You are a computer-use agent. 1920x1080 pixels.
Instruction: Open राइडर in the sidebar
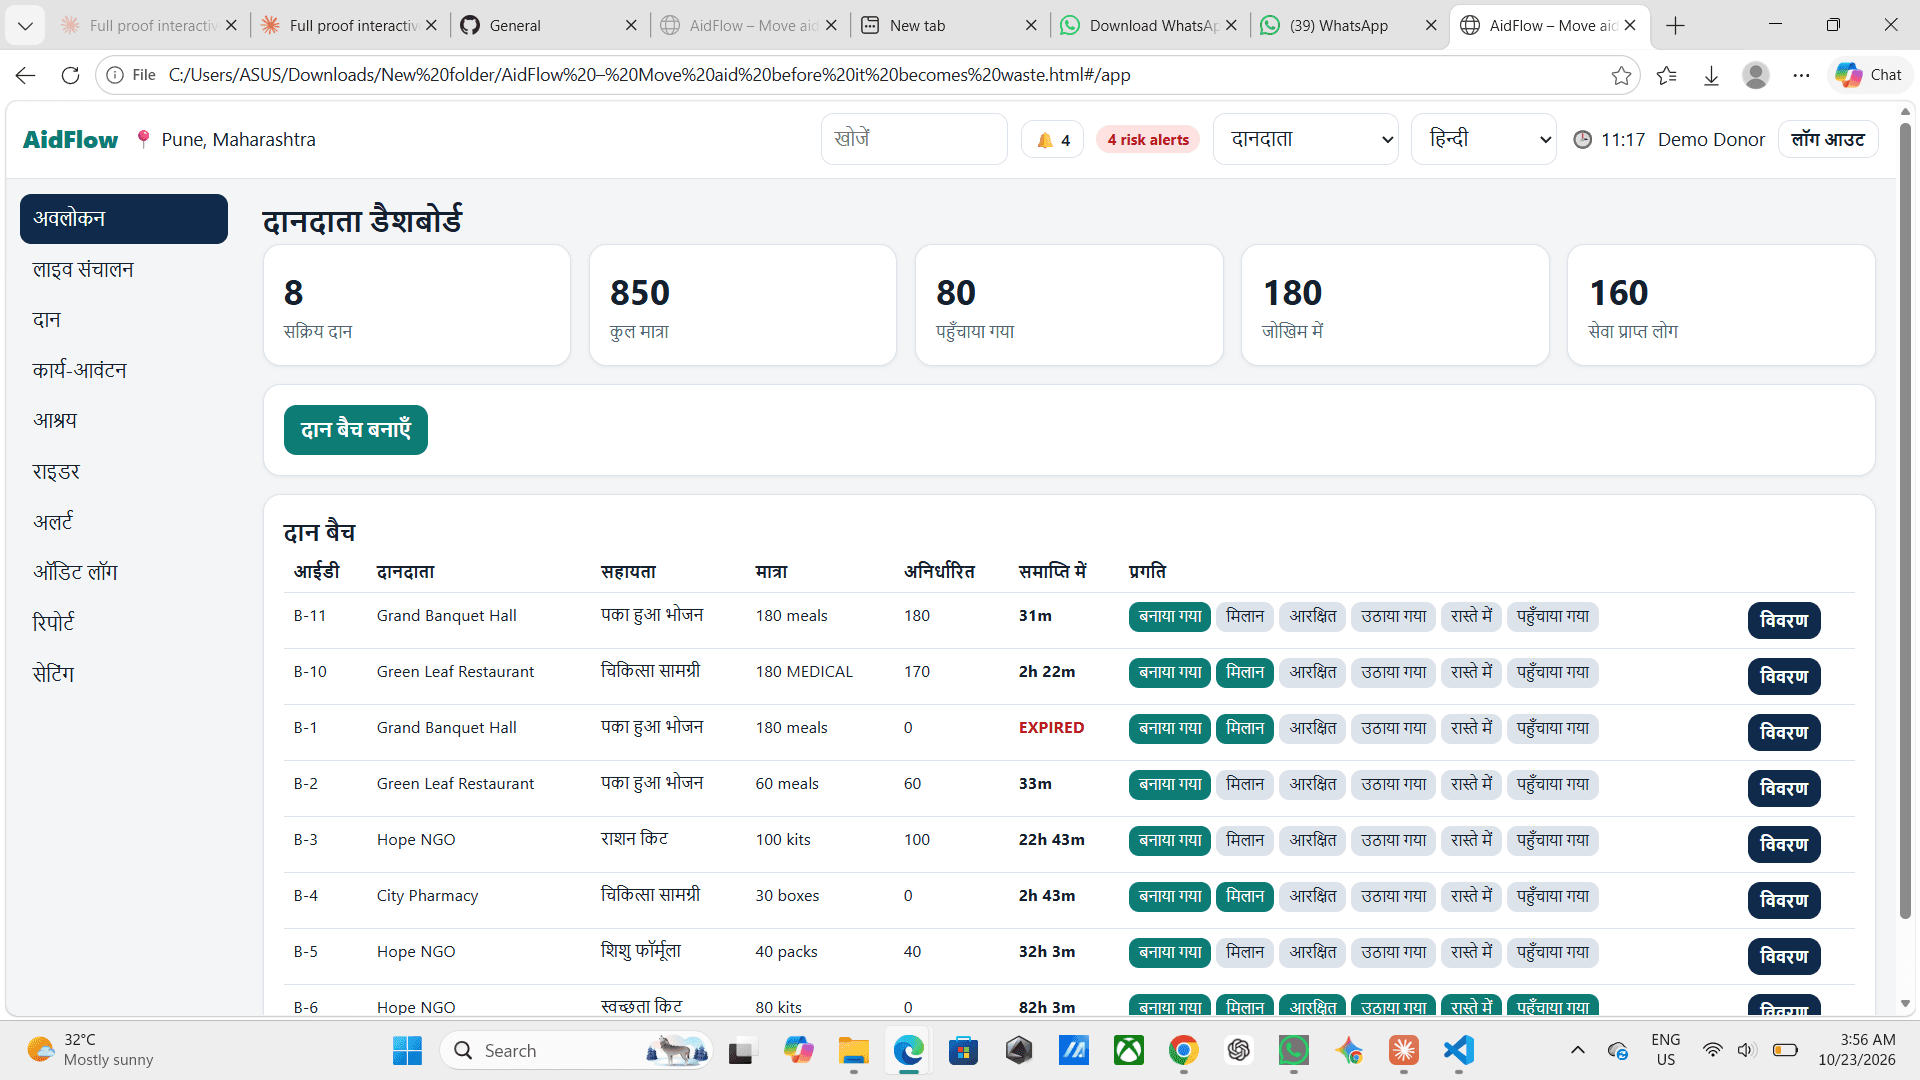124,472
